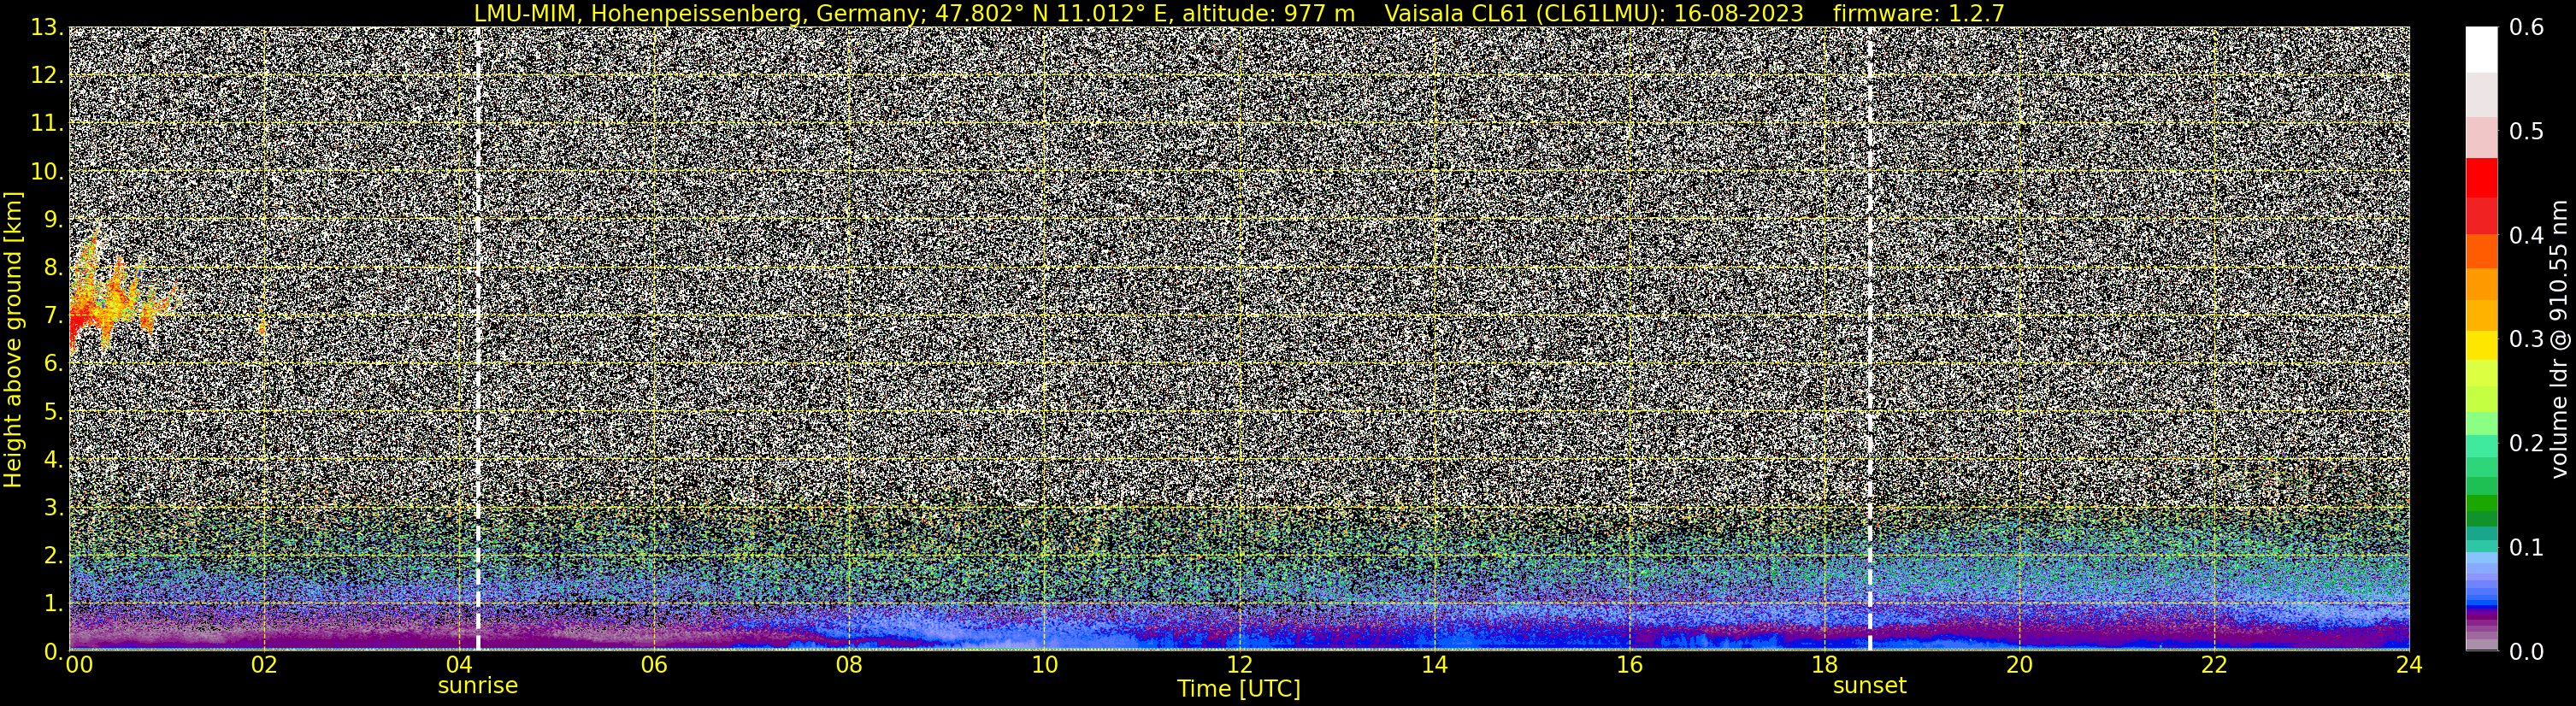Click the height axis tick label 7.
Screen dimensions: 2576x706
pyautogui.click(x=53, y=316)
